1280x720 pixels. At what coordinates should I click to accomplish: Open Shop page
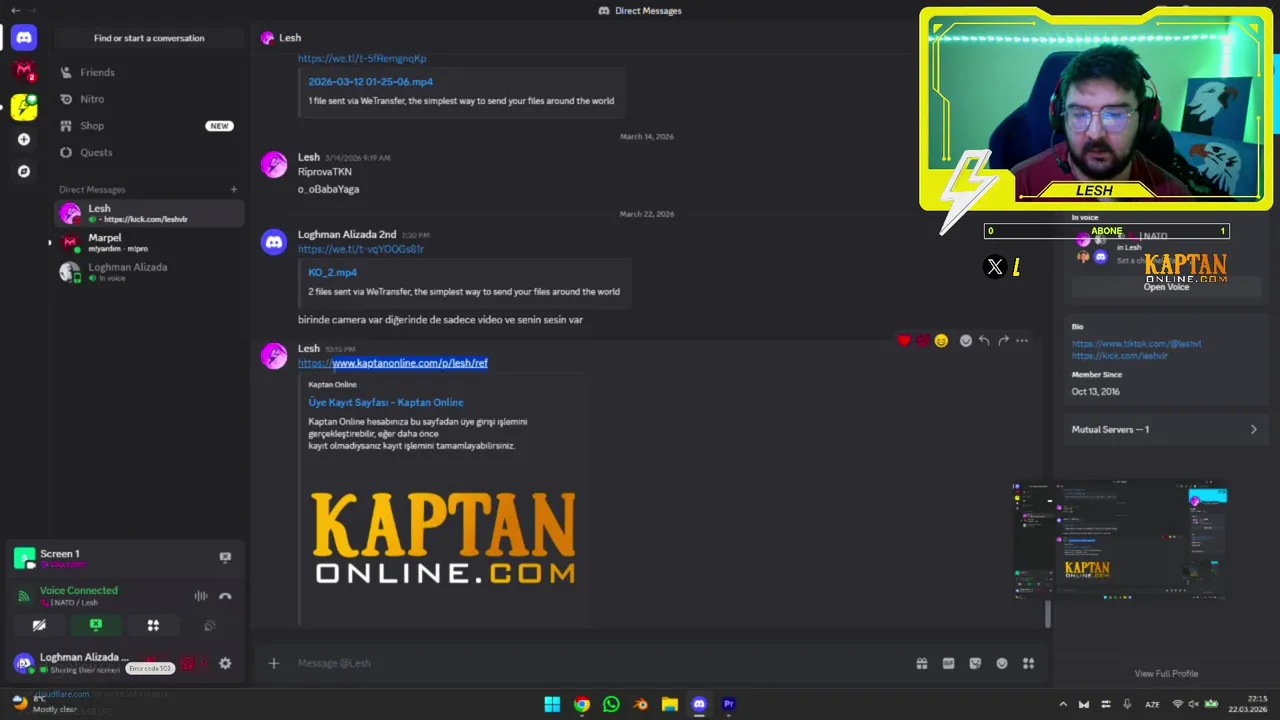click(148, 126)
